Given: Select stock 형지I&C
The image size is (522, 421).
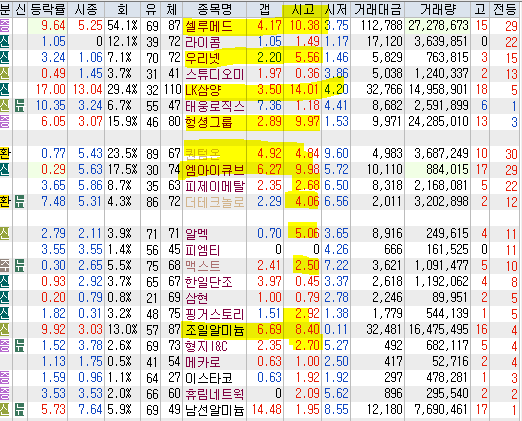Looking at the screenshot, I should 206,346.
